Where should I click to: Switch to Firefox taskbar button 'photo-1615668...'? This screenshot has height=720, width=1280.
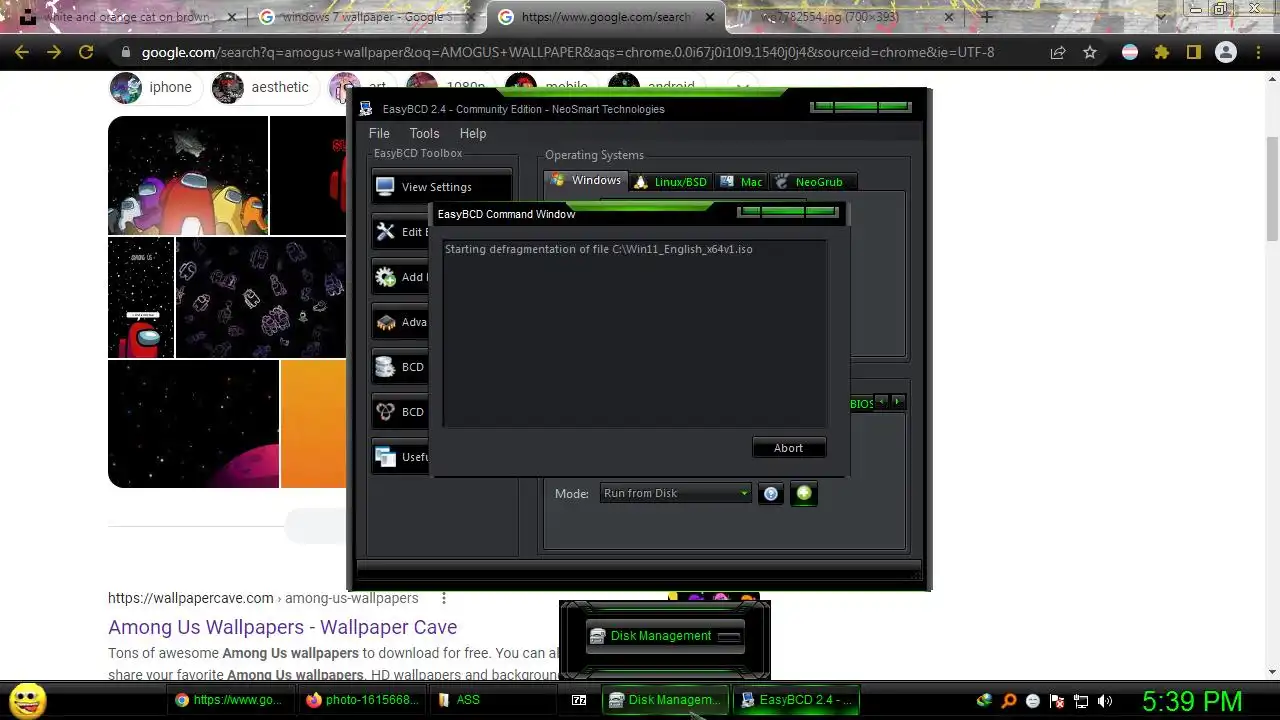pos(363,700)
